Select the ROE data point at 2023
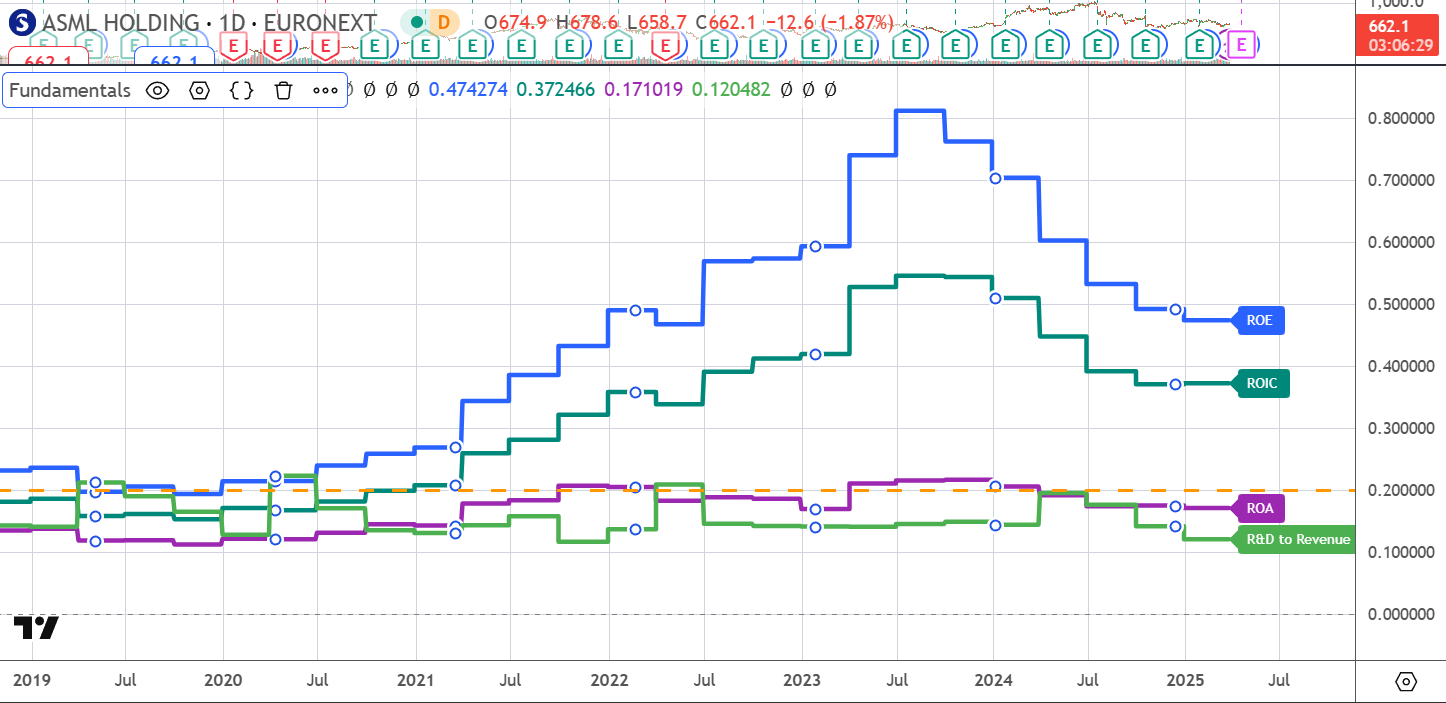The width and height of the screenshot is (1446, 703). tap(815, 246)
